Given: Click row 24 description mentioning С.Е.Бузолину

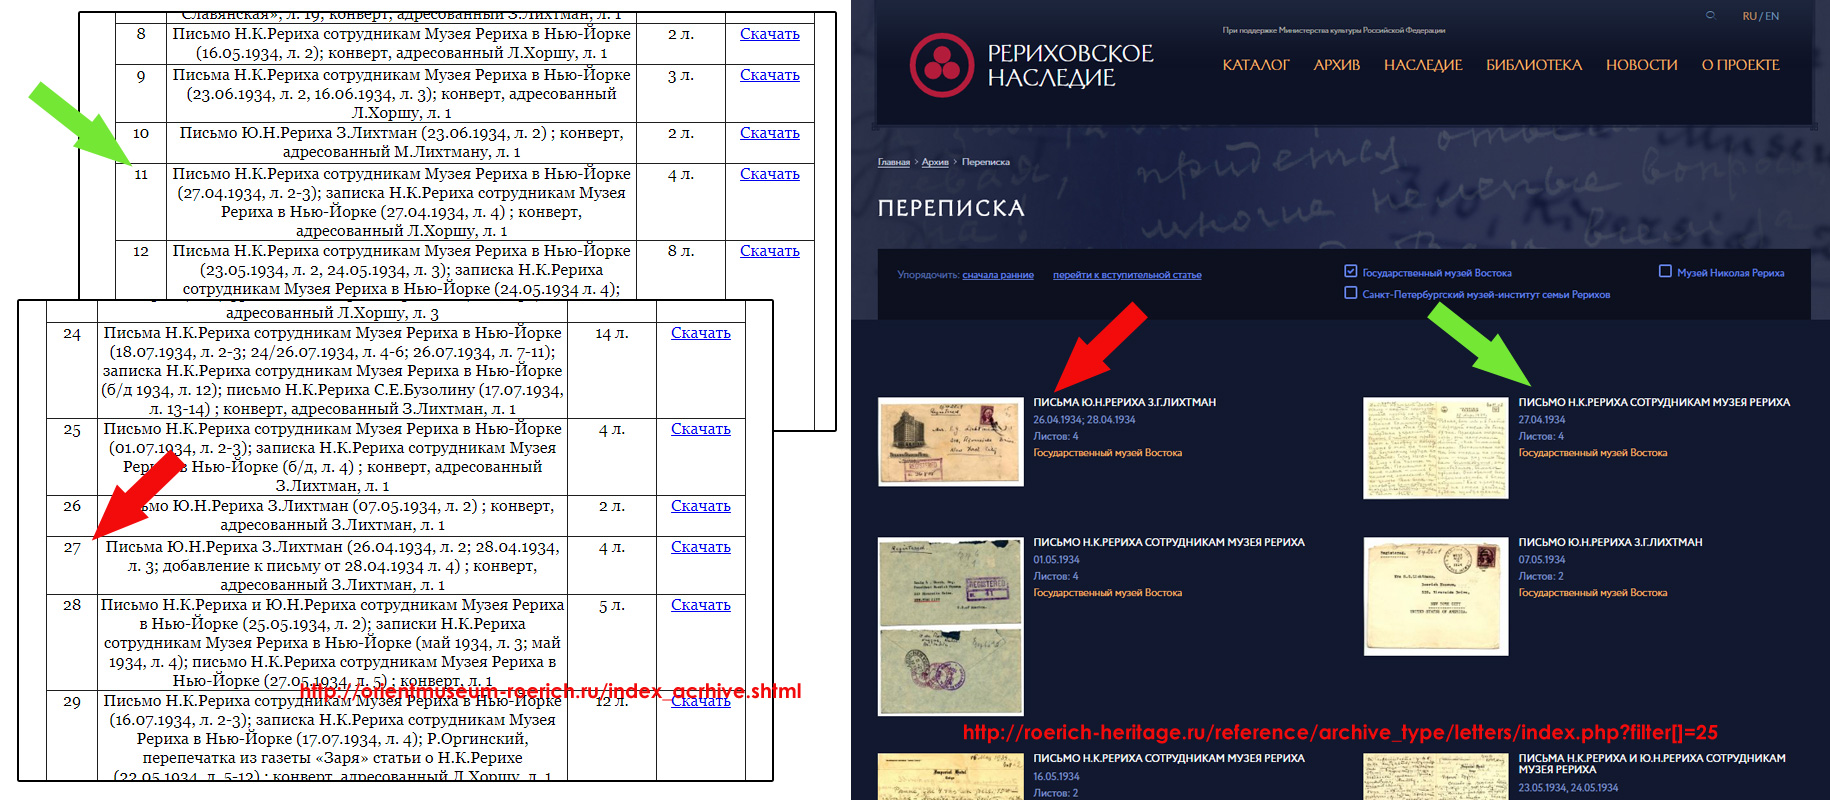Looking at the screenshot, I should 333,371.
